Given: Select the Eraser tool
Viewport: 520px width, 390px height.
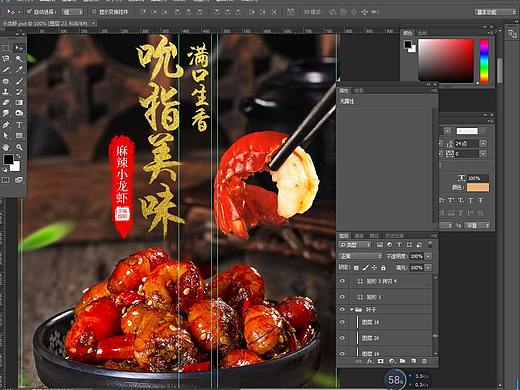Looking at the screenshot, I should (x=6, y=103).
